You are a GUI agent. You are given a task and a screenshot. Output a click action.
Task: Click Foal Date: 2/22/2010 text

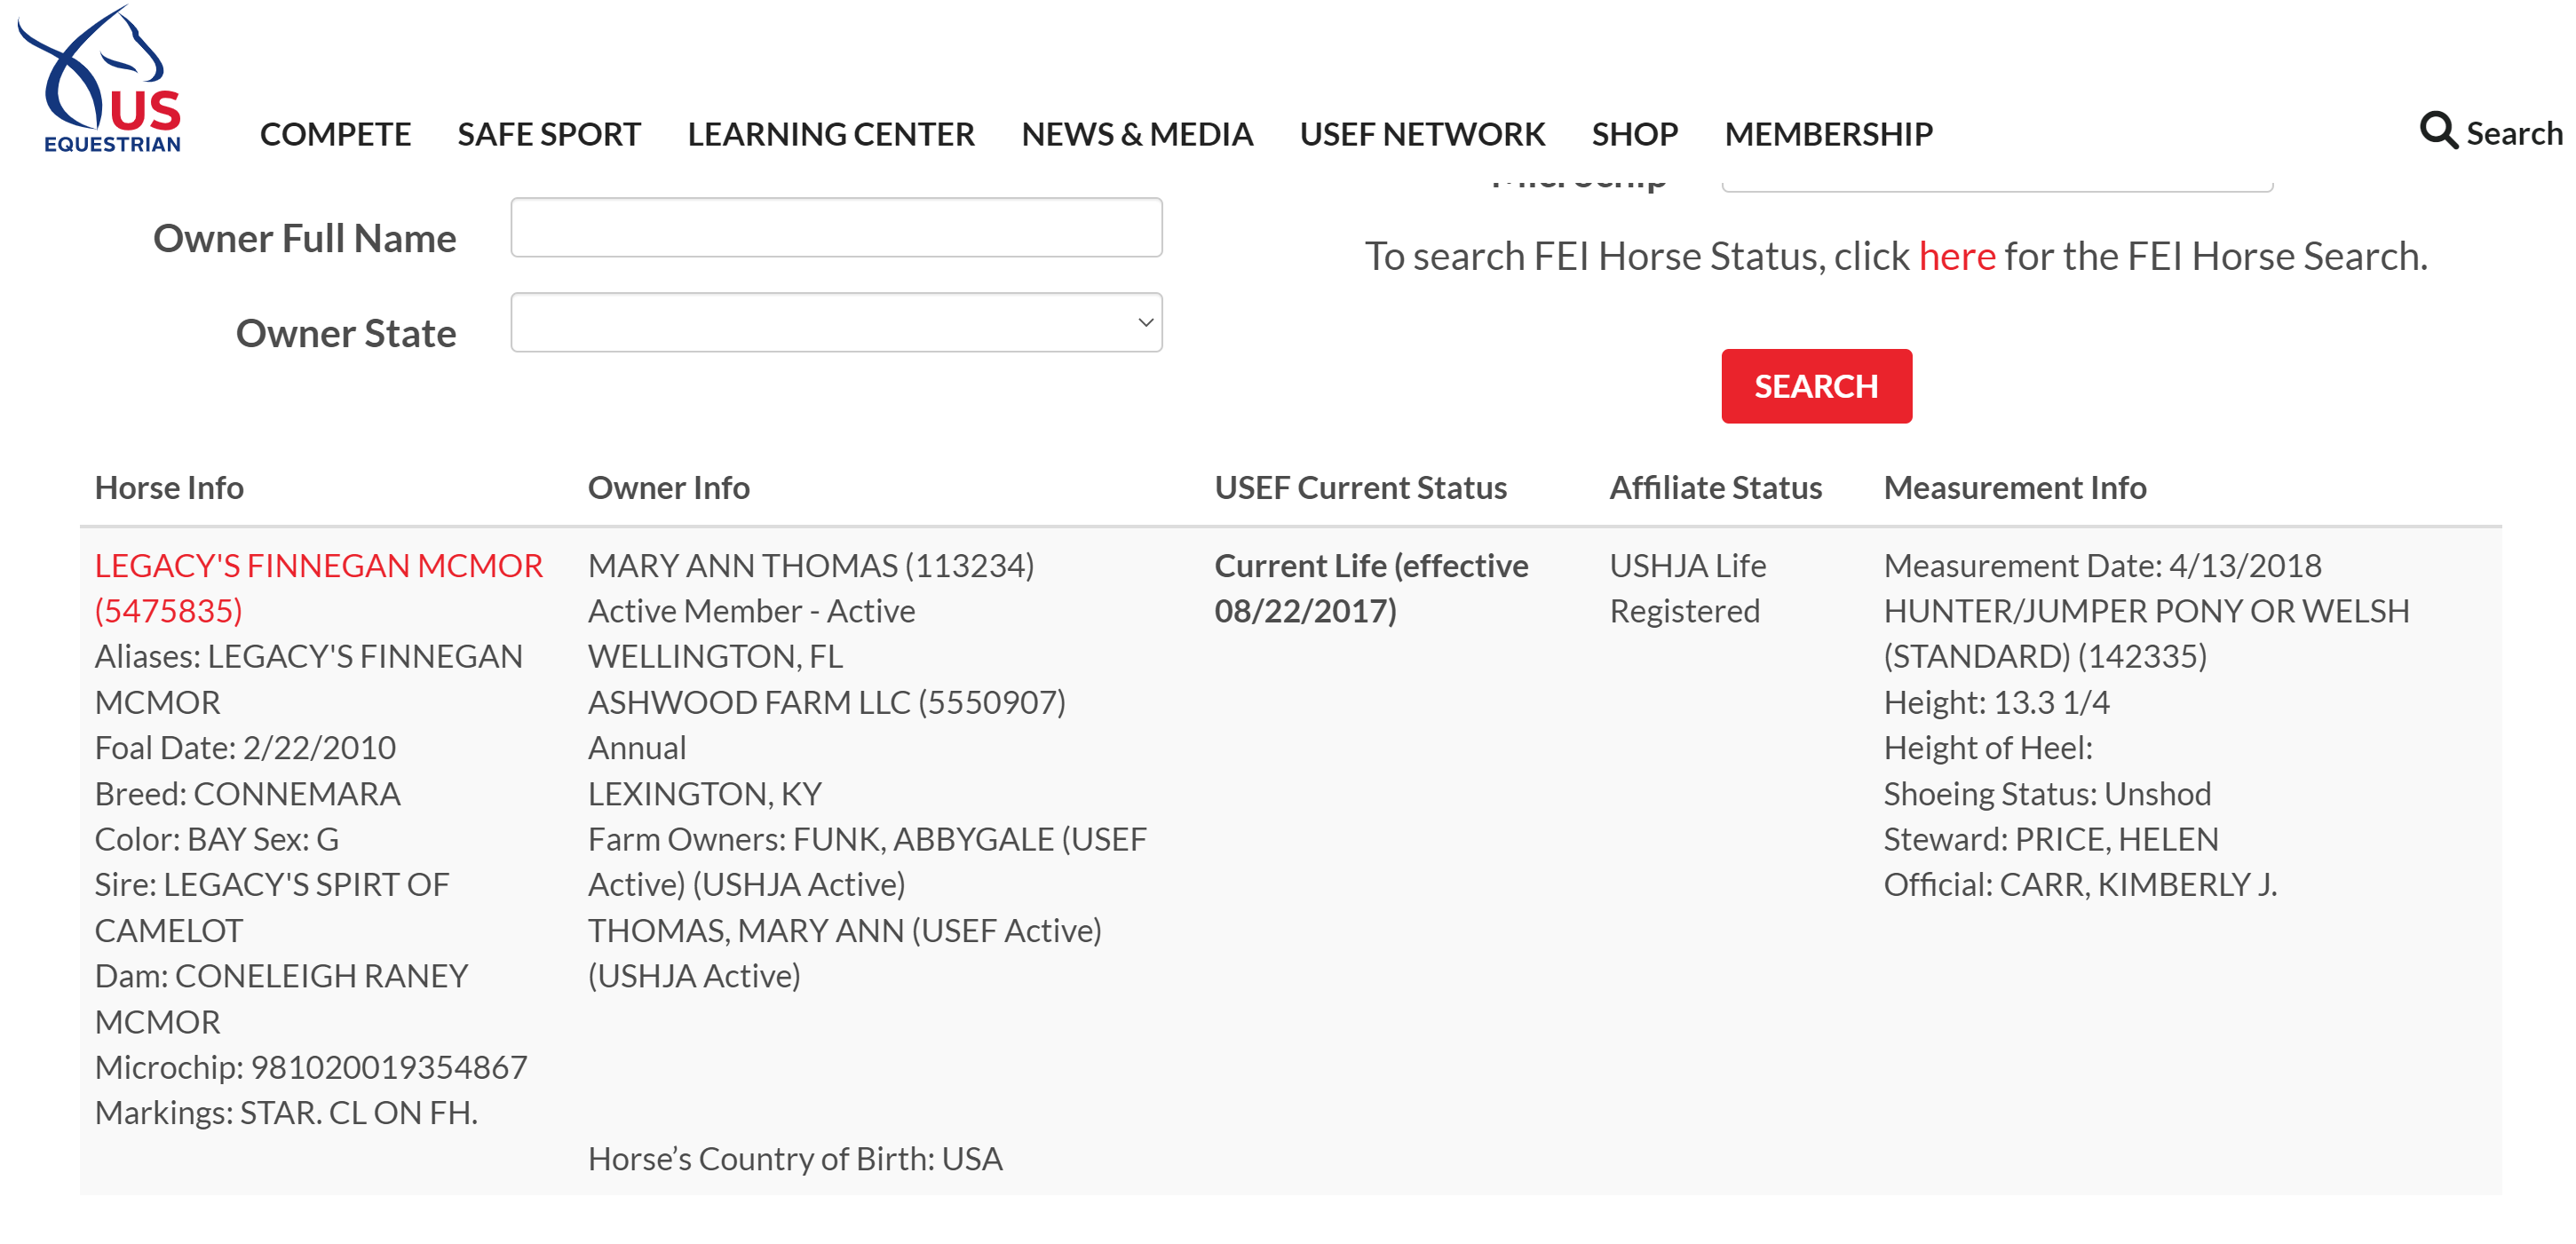pyautogui.click(x=245, y=748)
